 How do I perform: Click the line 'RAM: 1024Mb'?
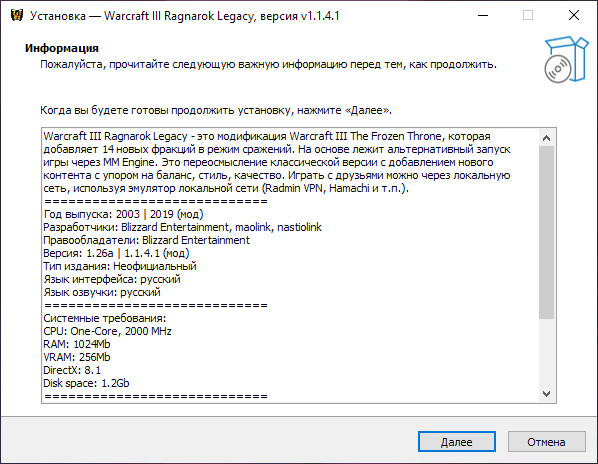coord(77,344)
